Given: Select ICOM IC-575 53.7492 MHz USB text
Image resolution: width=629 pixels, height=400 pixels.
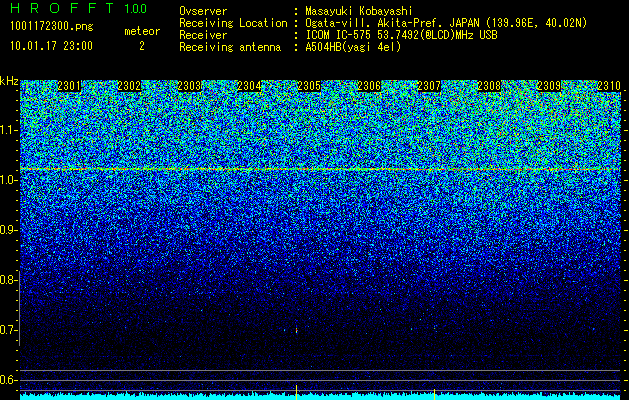Looking at the screenshot, I should tap(401, 35).
